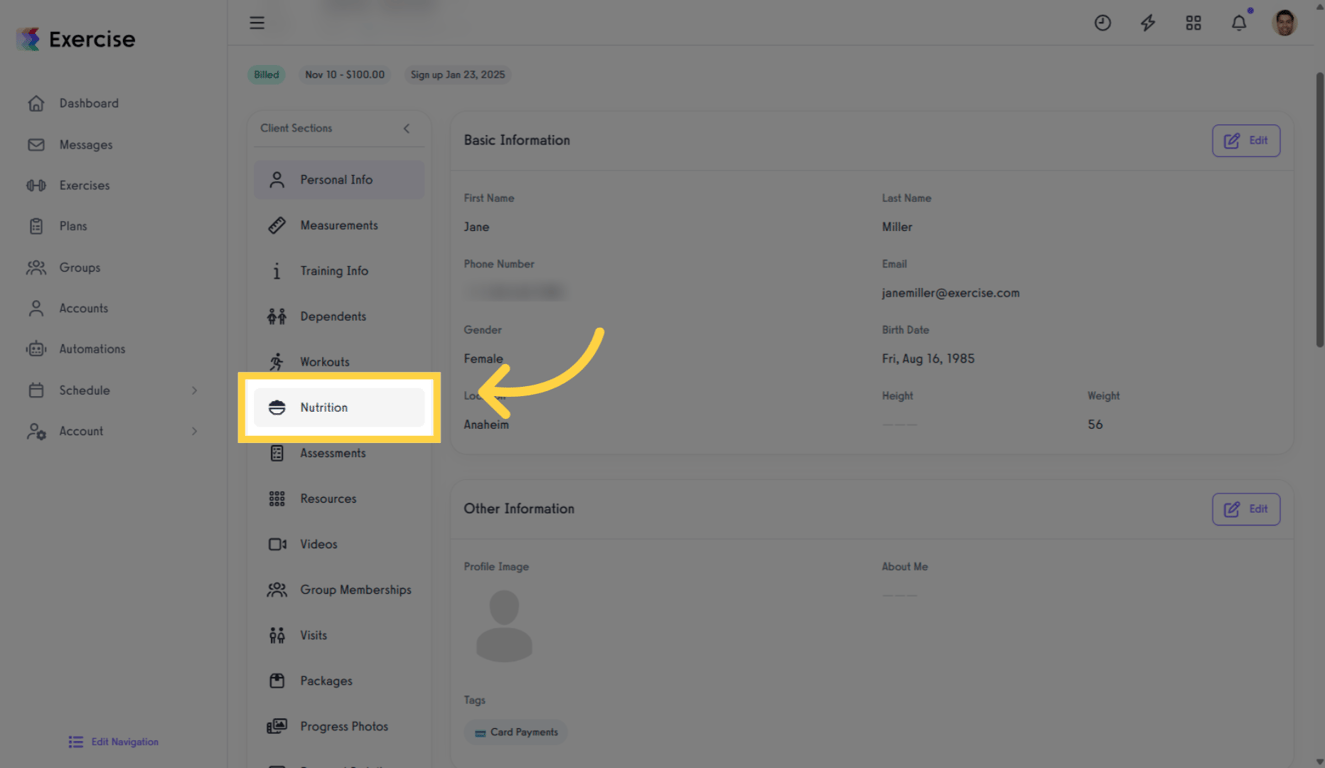
Task: Open the history icon in the top bar
Action: click(x=1102, y=22)
